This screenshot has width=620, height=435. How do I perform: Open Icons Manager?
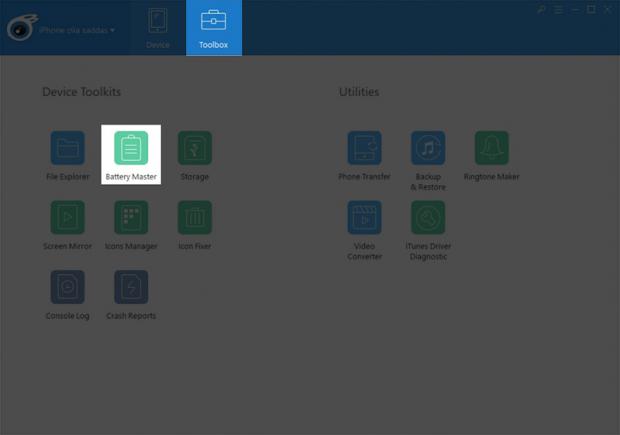coord(131,217)
